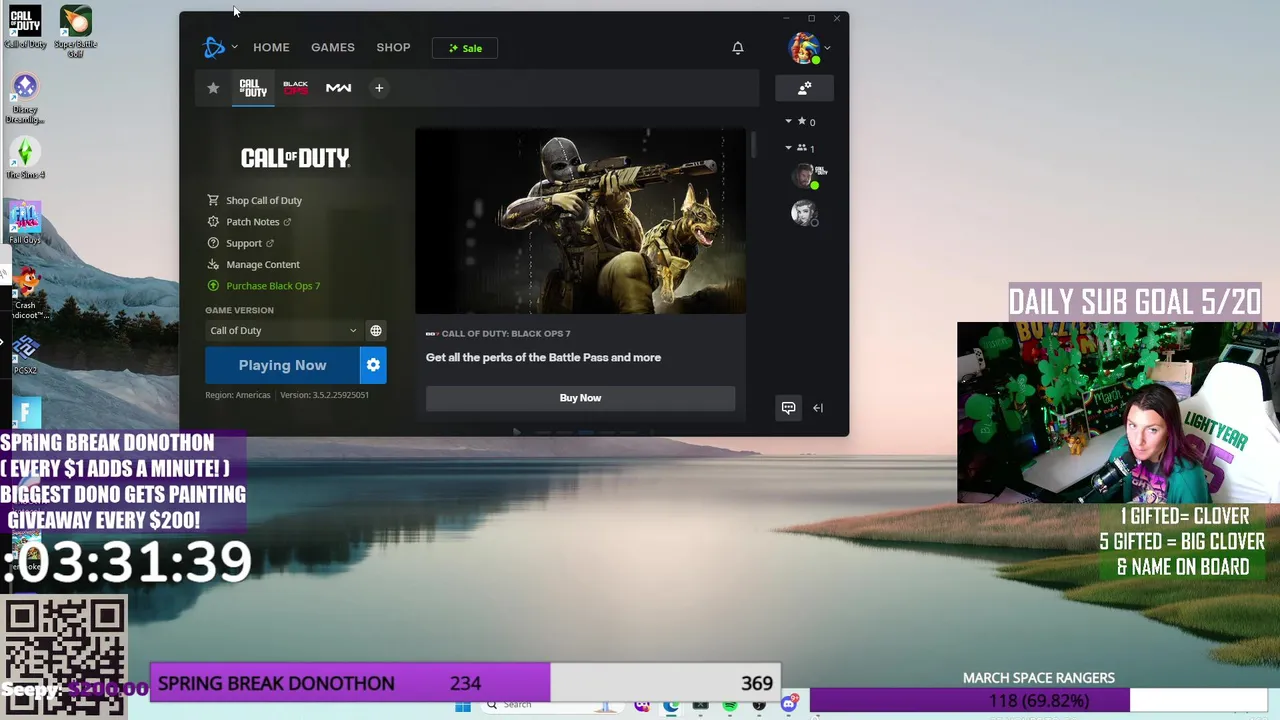The image size is (1280, 720).
Task: Open Disney Dreamlight desktop shortcut
Action: 25,98
